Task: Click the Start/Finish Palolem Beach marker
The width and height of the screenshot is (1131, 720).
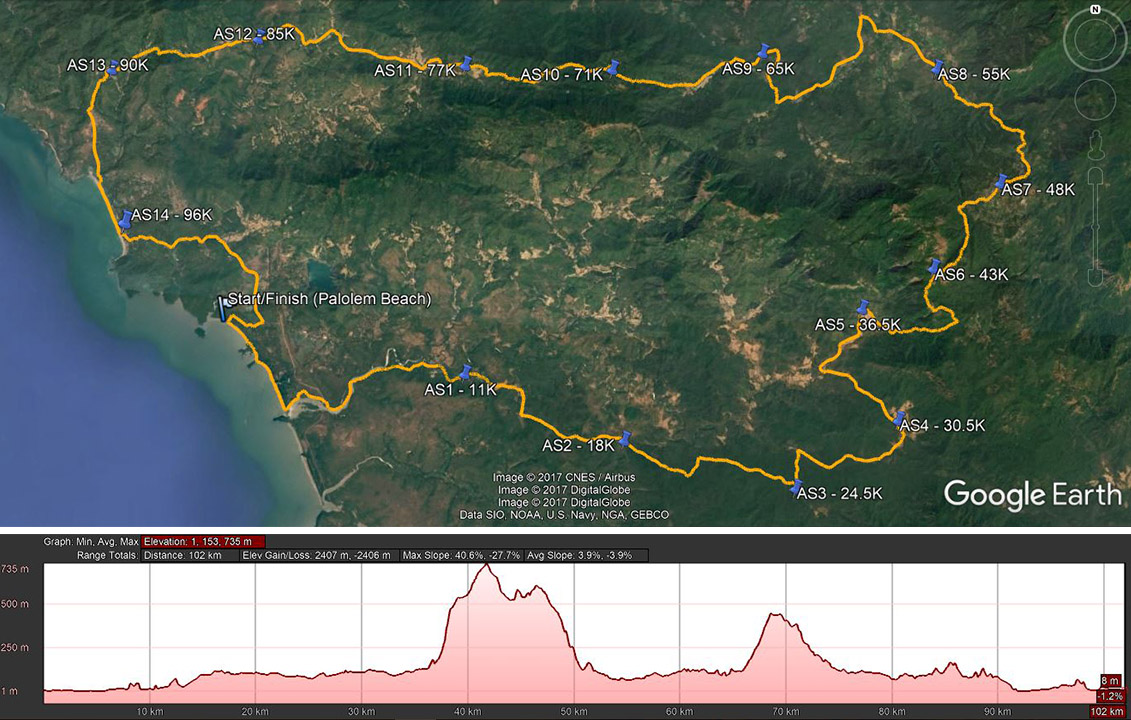Action: point(223,309)
